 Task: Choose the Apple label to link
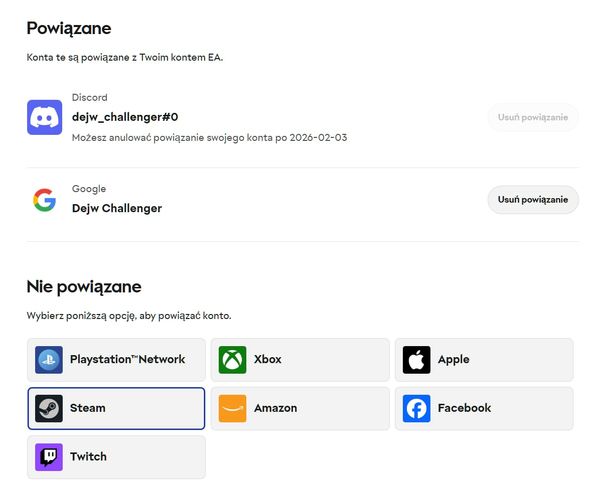tap(453, 360)
